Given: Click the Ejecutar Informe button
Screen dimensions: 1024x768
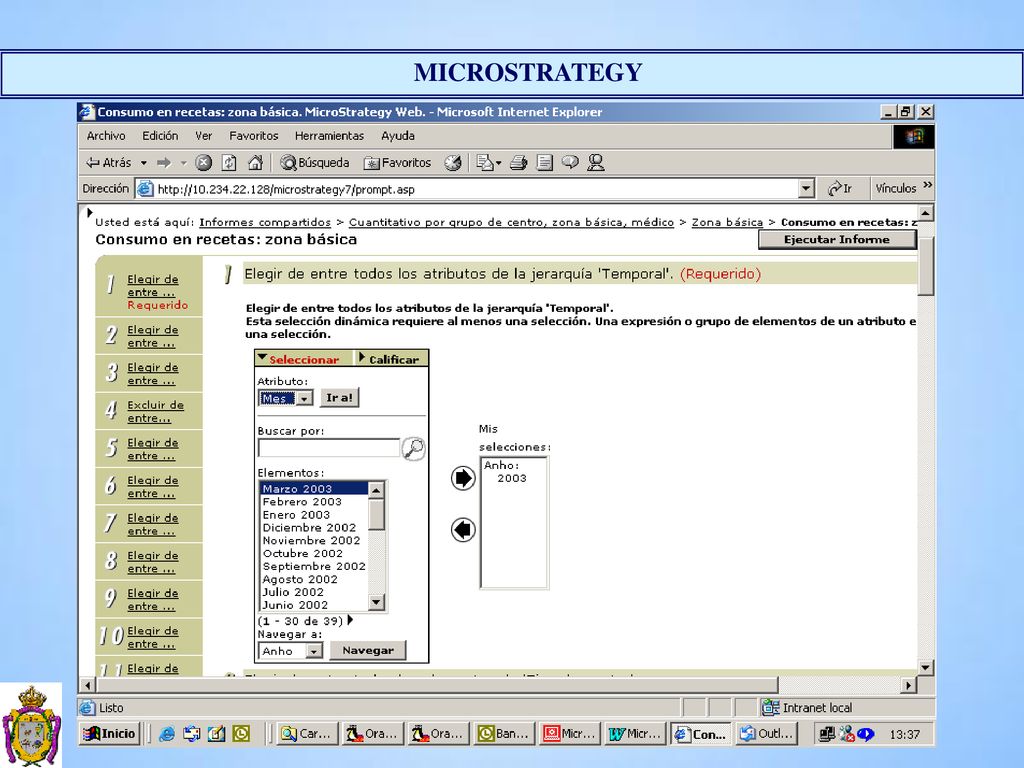Looking at the screenshot, I should (x=837, y=240).
